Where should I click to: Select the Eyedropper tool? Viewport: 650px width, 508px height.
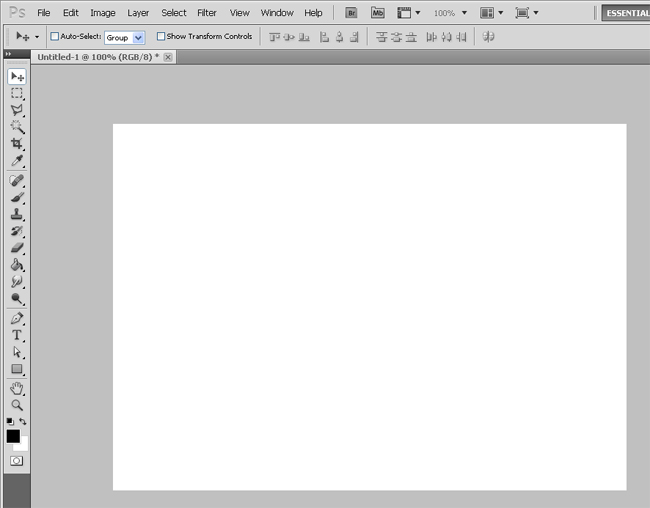tap(17, 160)
